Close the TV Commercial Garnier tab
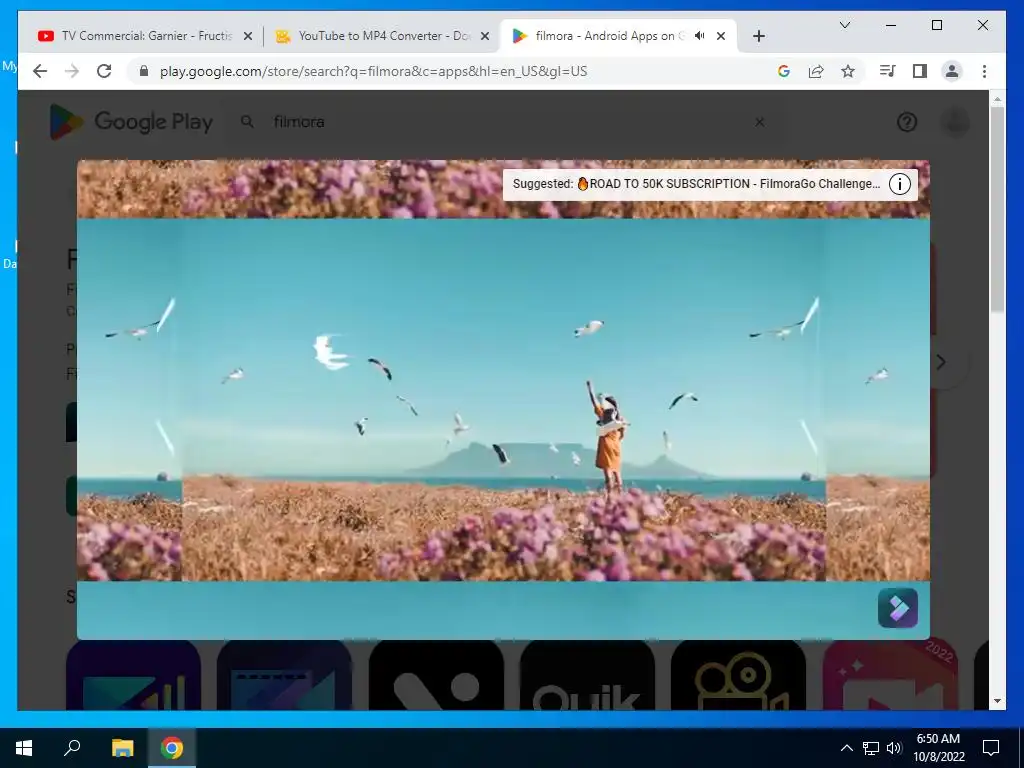 coord(248,37)
